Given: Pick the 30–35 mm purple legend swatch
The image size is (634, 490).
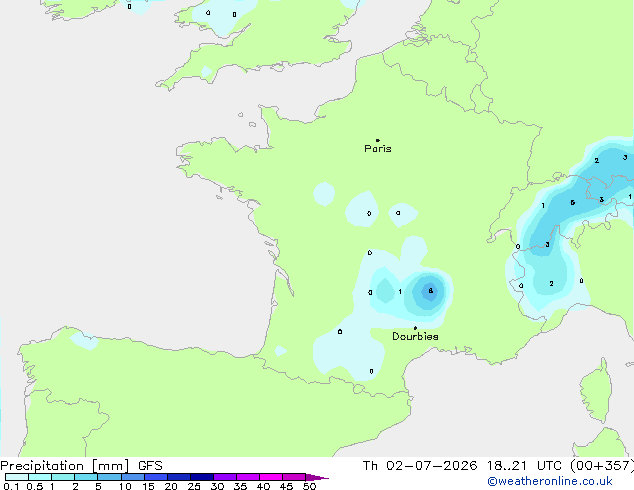Looking at the screenshot, I should [x=225, y=477].
